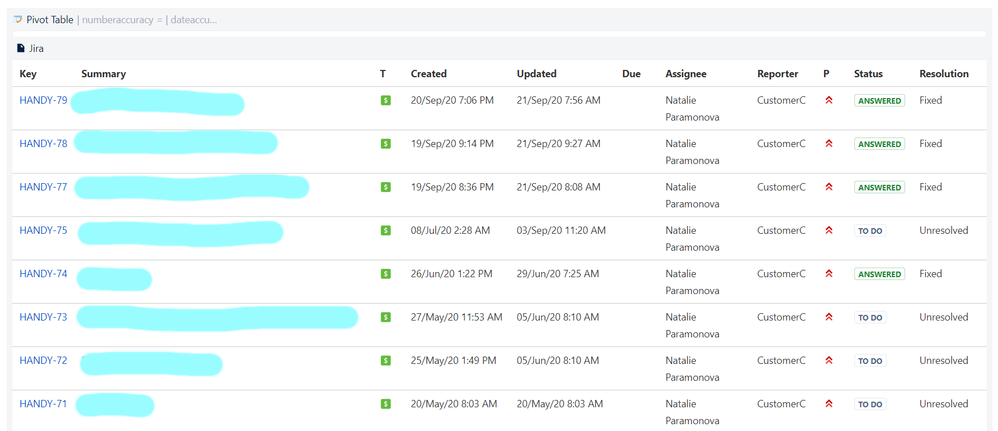Open issue HANDY-74 link
Viewport: 998px width, 431px height.
(x=43, y=273)
